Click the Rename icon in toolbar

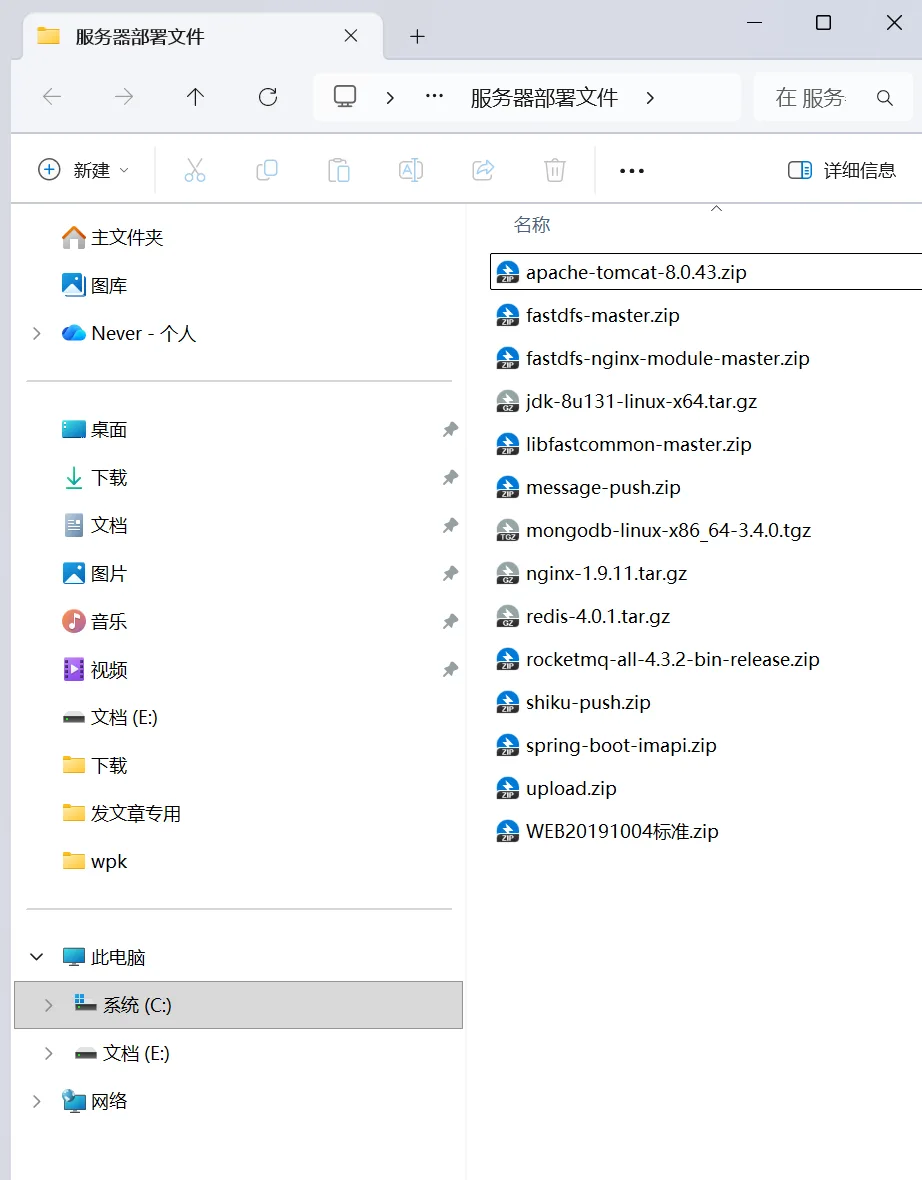pyautogui.click(x=410, y=170)
